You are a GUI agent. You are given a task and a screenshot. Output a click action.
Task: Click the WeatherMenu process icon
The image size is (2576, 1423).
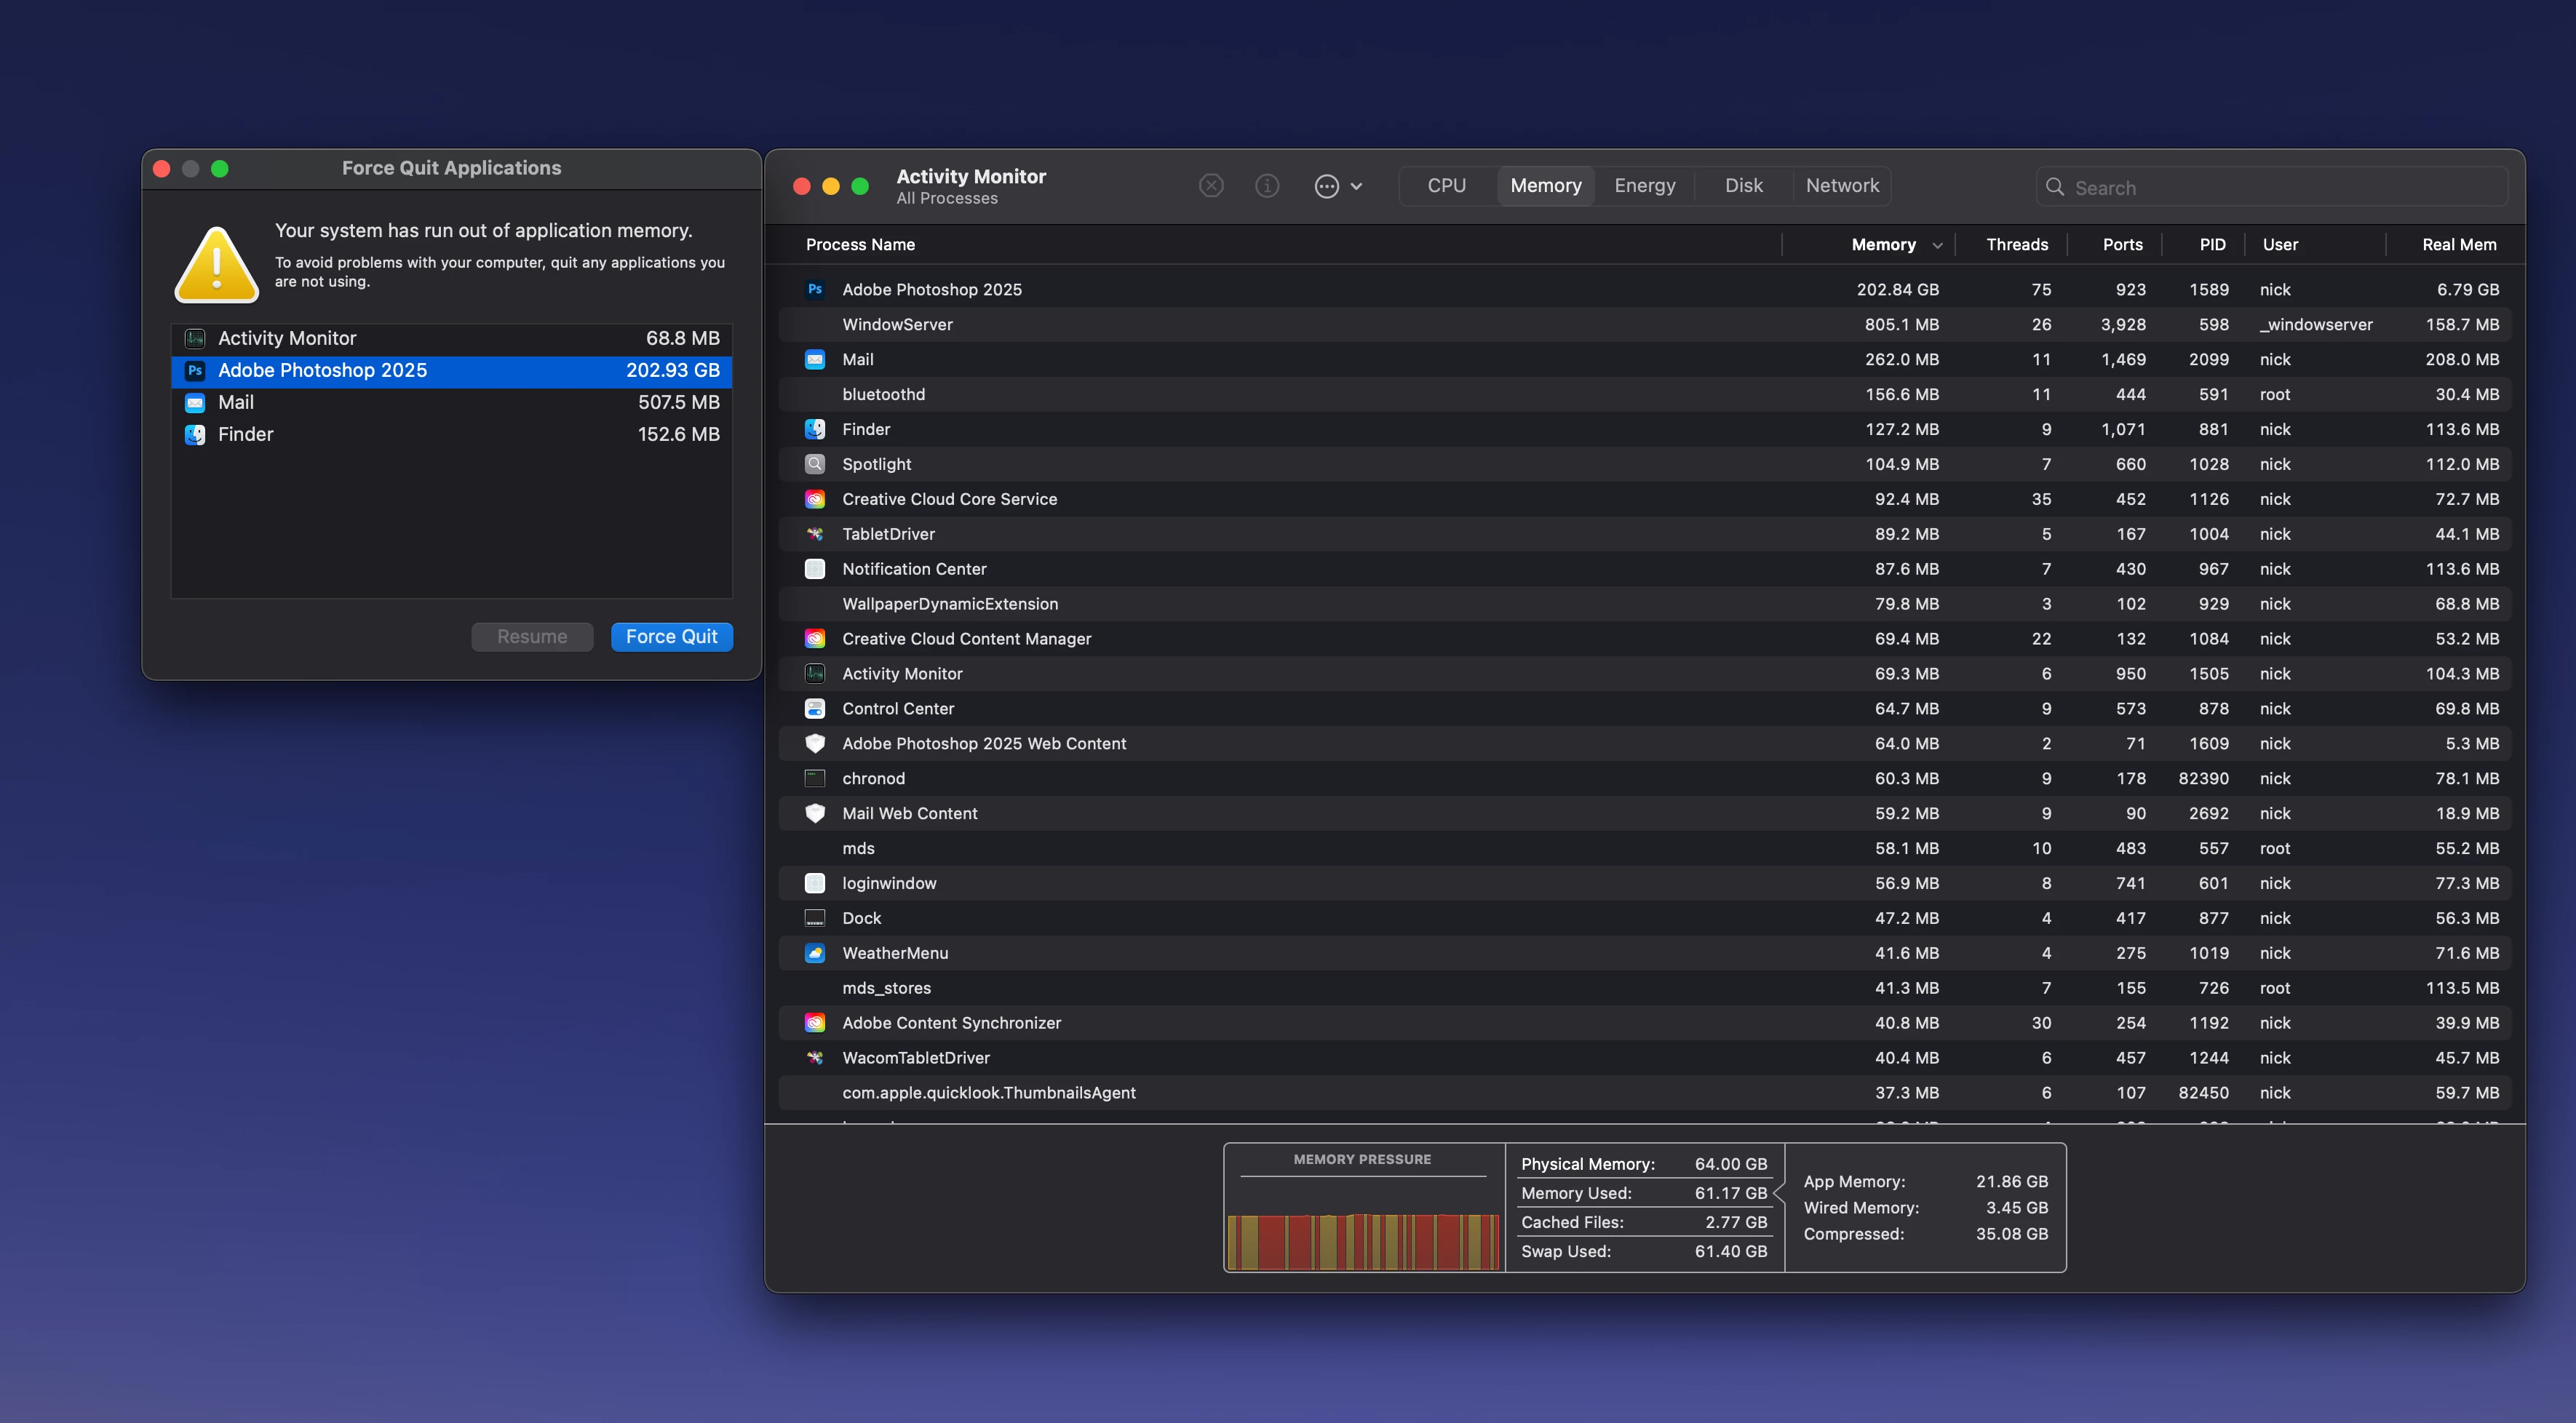click(x=815, y=953)
